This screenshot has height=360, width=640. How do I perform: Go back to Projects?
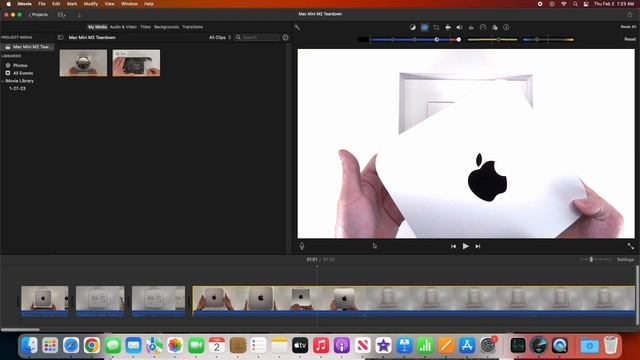point(38,15)
